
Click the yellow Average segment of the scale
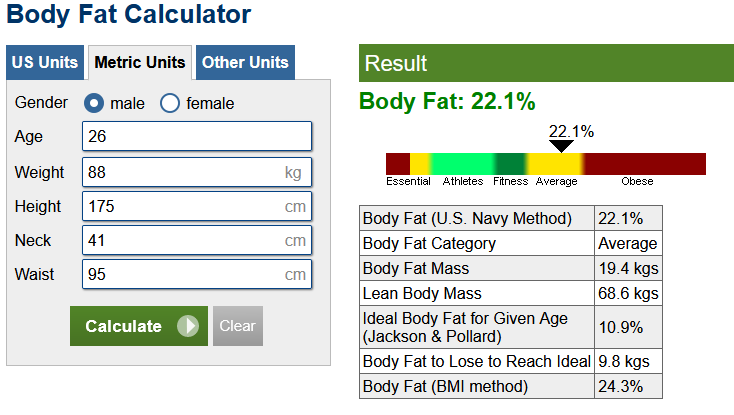click(x=555, y=164)
